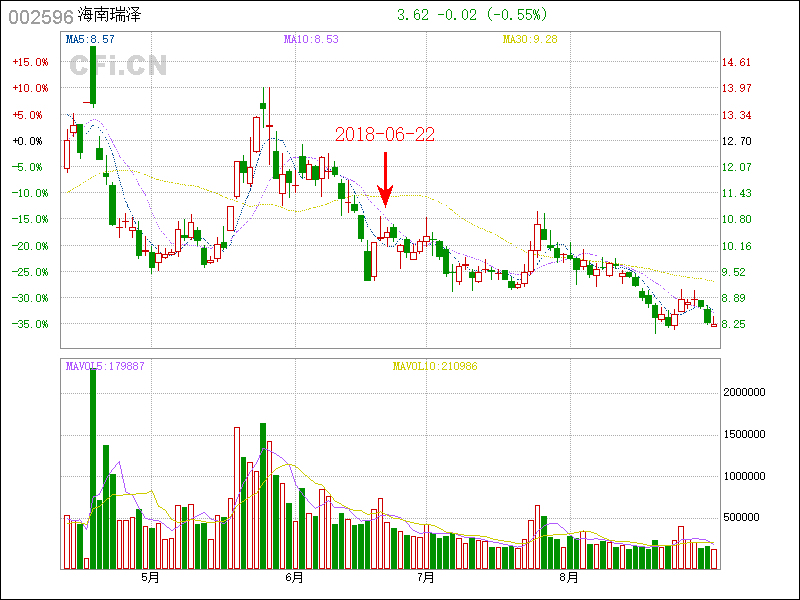Select the 2018-06-22 date annotation
800x600 pixels.
[x=385, y=134]
